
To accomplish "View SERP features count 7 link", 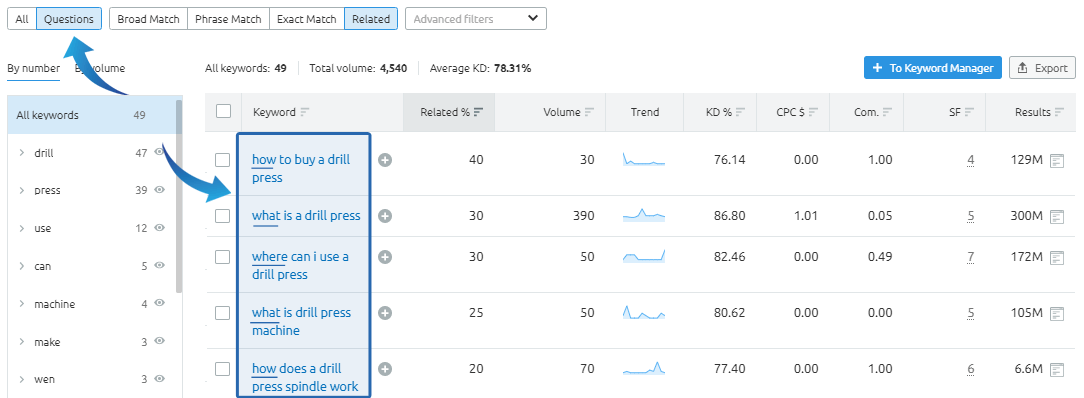I will 971,257.
